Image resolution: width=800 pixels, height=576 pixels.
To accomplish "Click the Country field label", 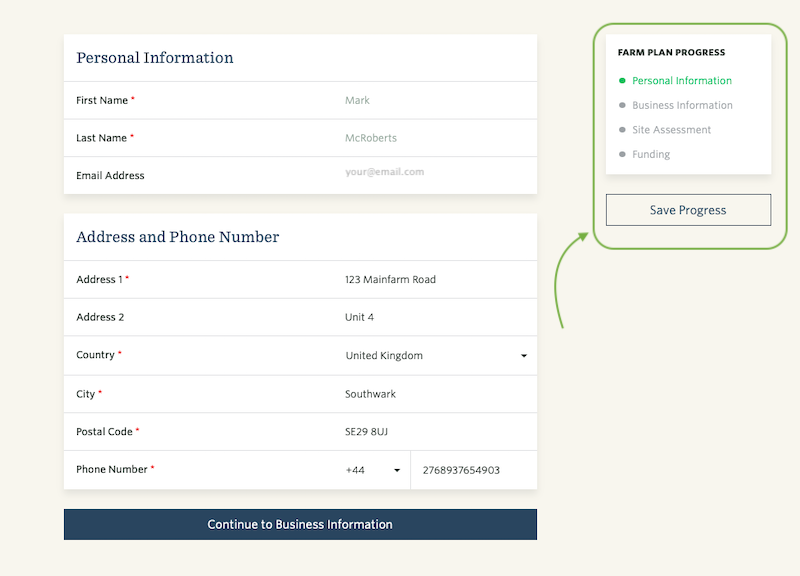I will tap(95, 355).
